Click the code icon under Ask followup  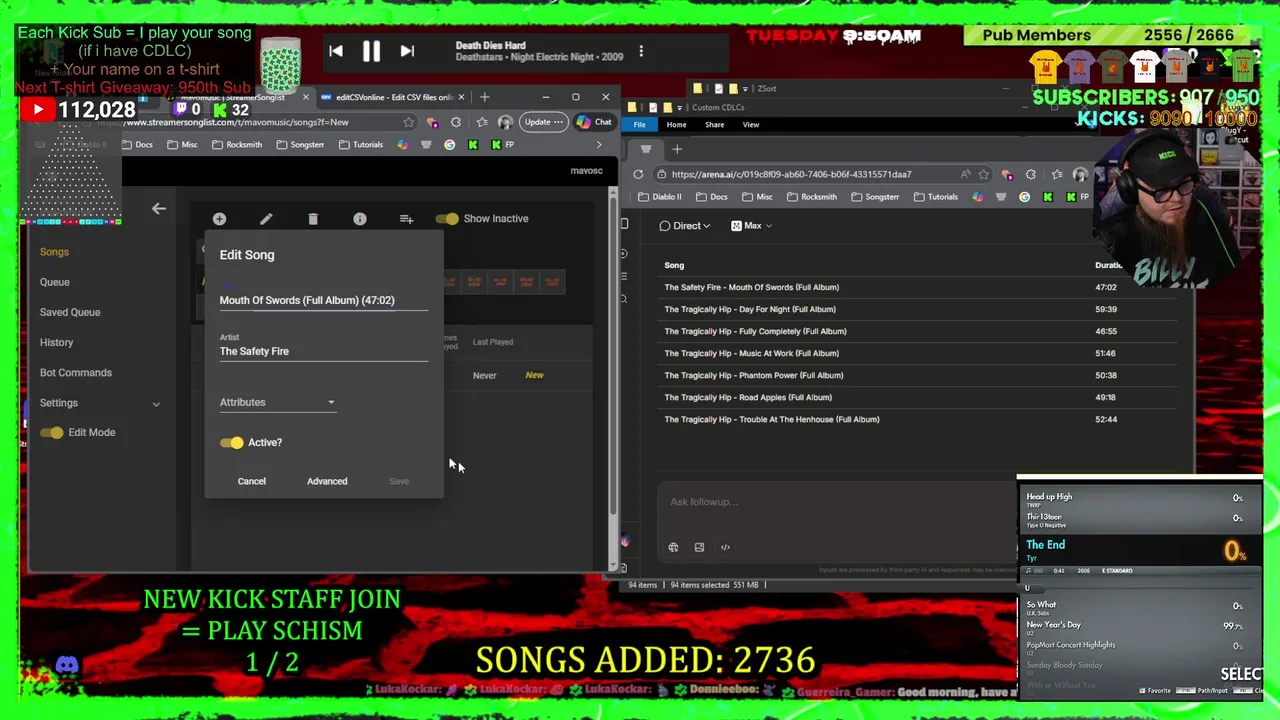point(725,547)
